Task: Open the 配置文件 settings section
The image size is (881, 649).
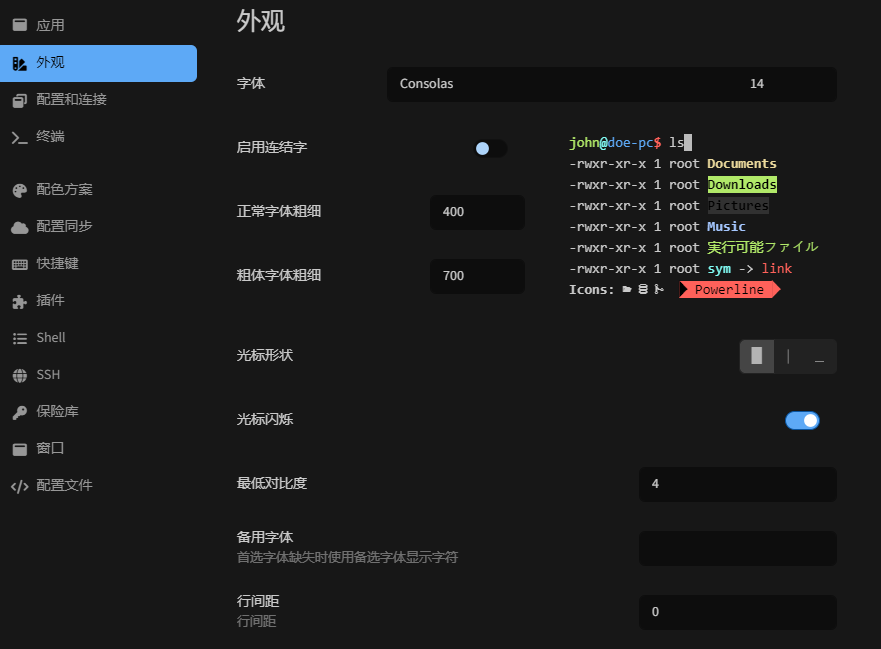Action: pos(64,486)
